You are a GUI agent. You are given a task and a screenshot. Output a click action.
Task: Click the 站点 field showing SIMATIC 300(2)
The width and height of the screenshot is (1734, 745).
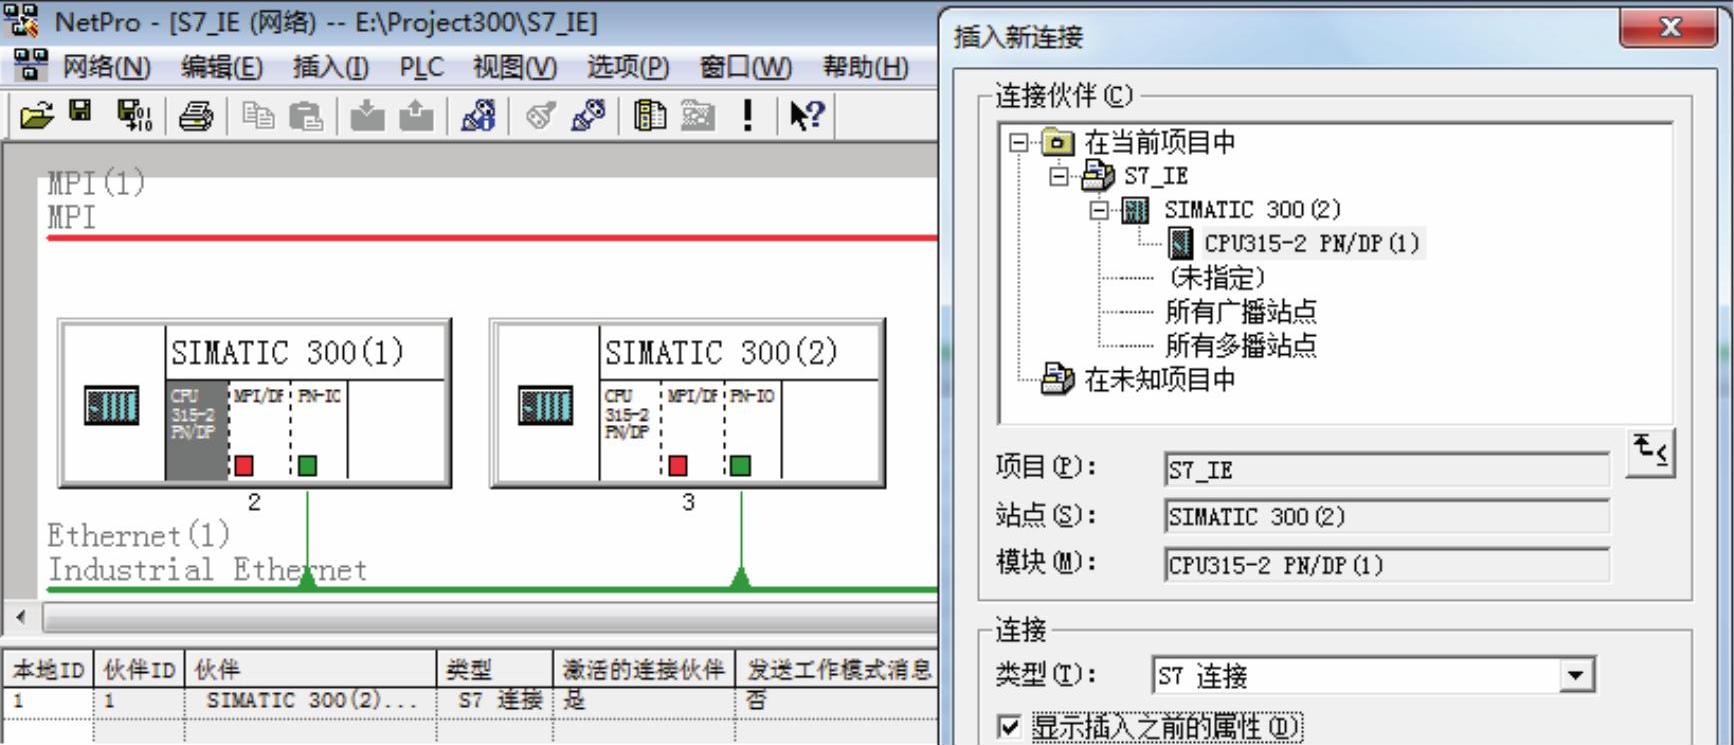[x=1386, y=517]
